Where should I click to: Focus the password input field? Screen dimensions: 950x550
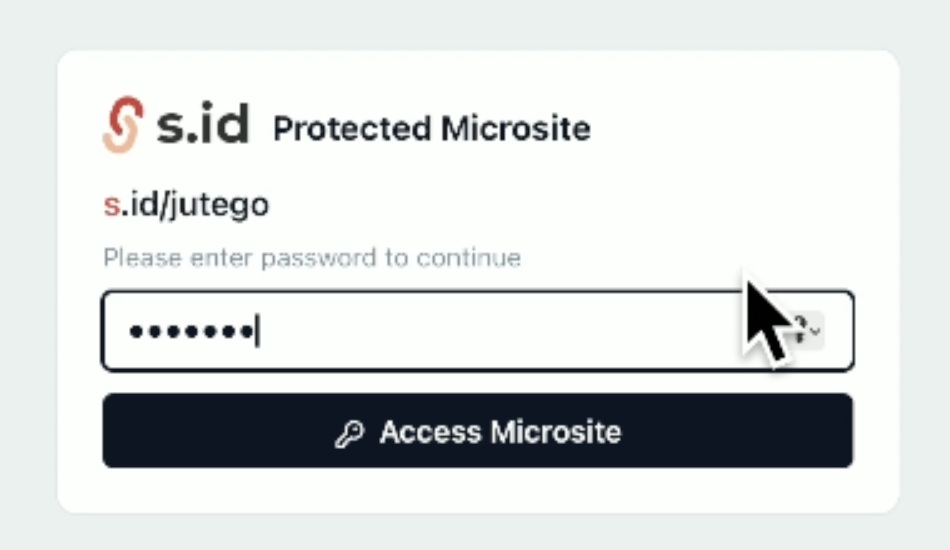tap(478, 331)
